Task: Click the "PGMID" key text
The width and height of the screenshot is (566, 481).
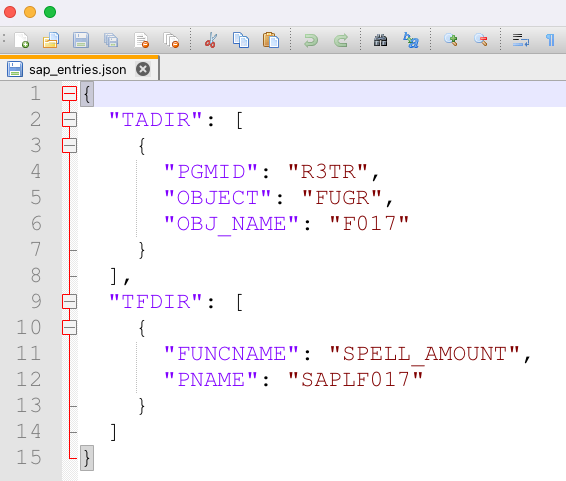Action: [210, 171]
